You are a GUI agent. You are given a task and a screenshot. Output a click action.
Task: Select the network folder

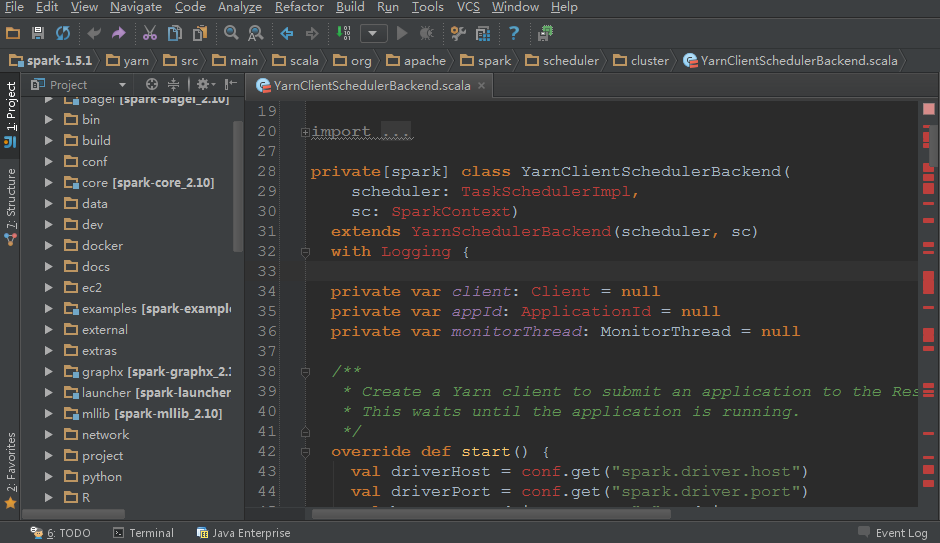point(106,435)
